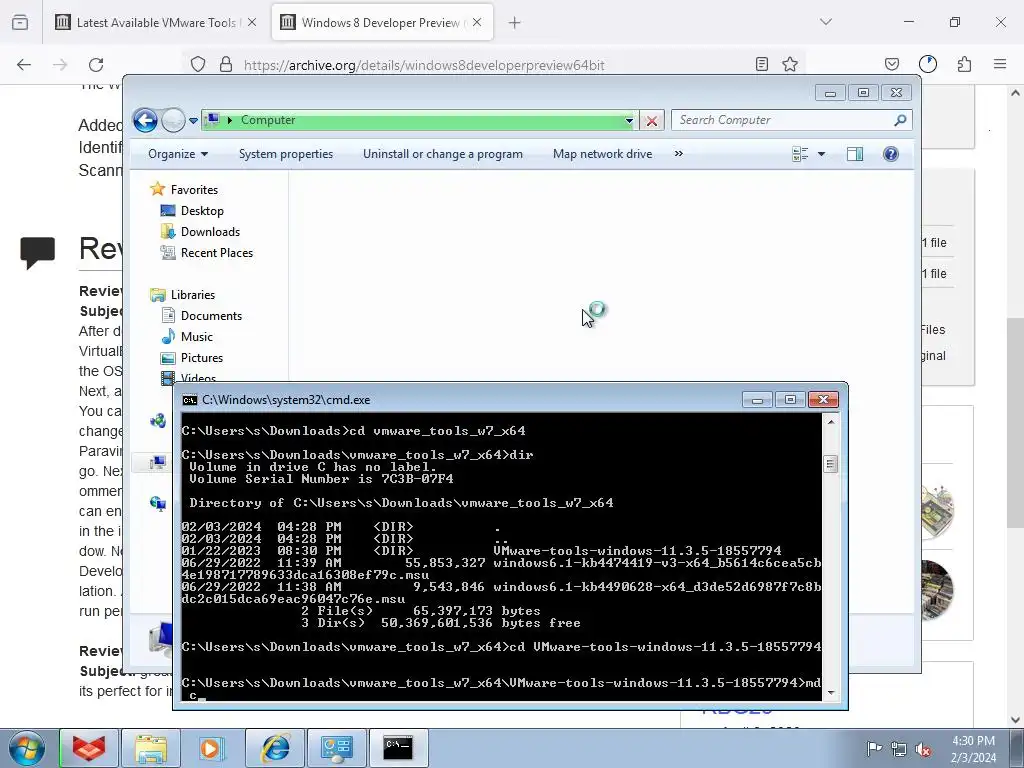1024x768 pixels.
Task: Click Explorer back navigation button
Action: click(145, 120)
